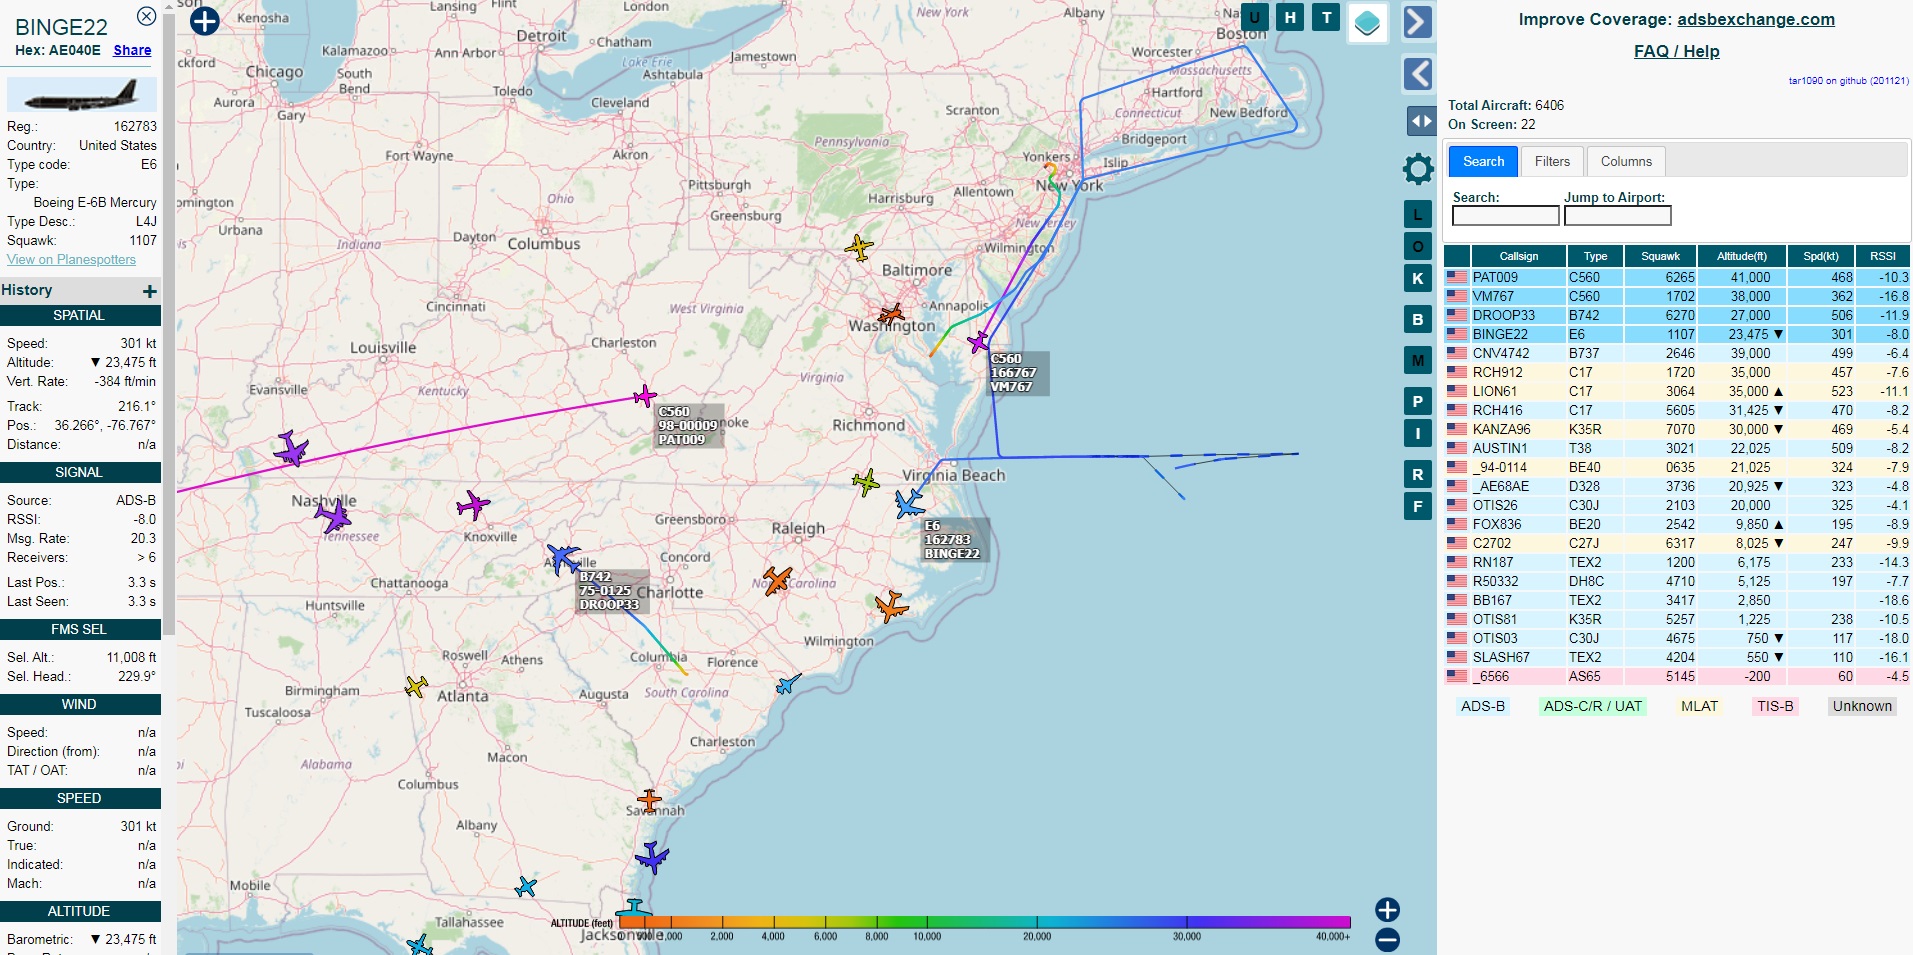Image resolution: width=1913 pixels, height=955 pixels.
Task: Open the map layers selector icon
Action: pos(1367,23)
